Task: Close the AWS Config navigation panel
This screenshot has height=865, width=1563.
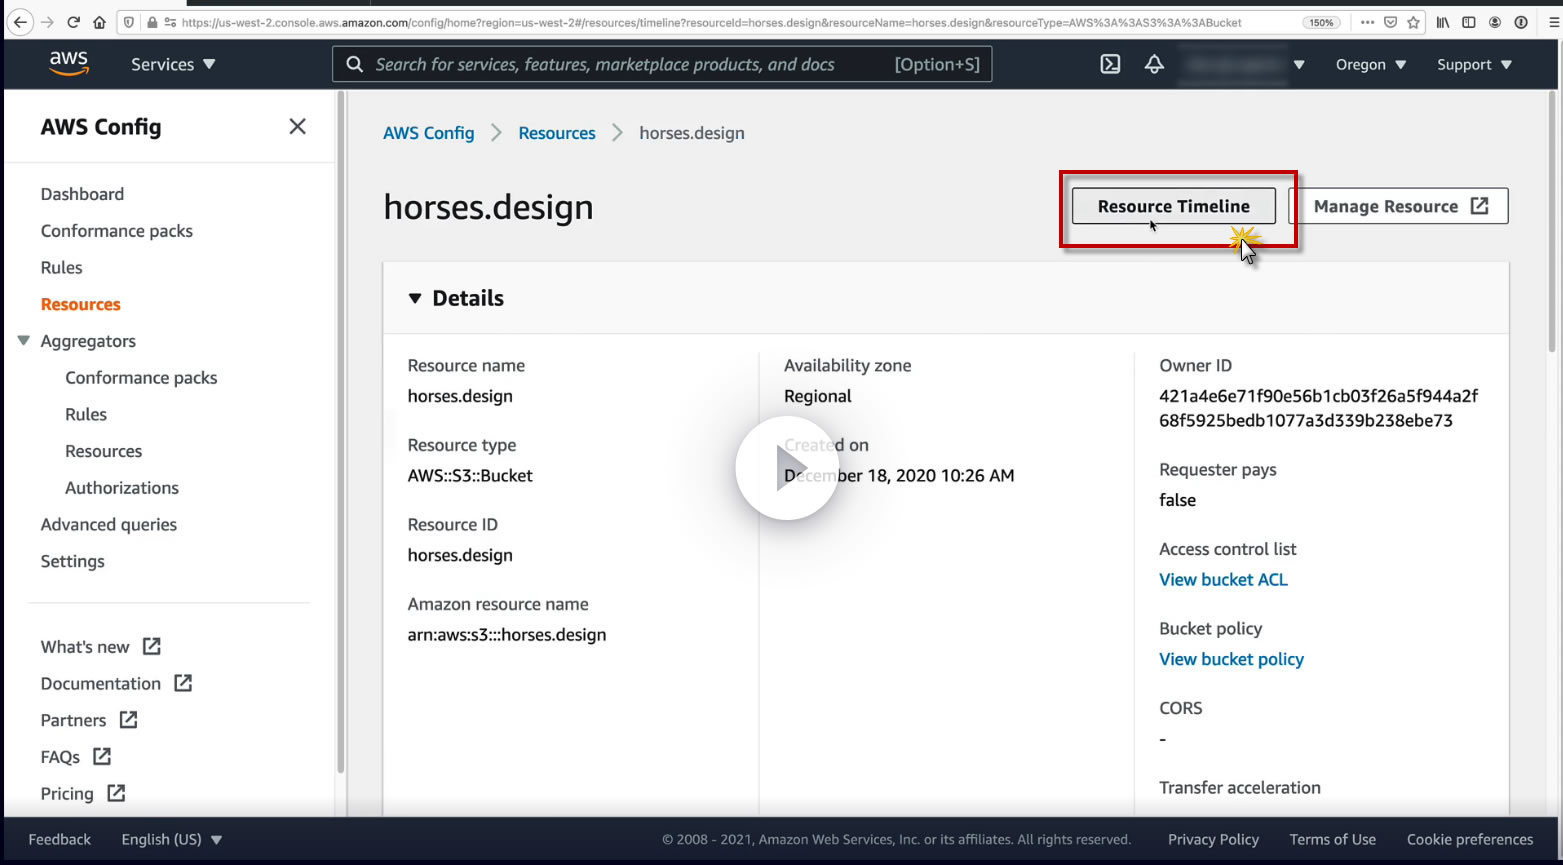Action: [x=297, y=126]
